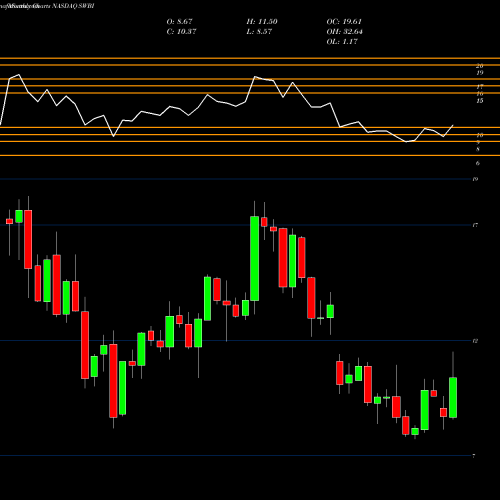
Task: Click the OL: 1.17 reading
Action: pos(342,42)
